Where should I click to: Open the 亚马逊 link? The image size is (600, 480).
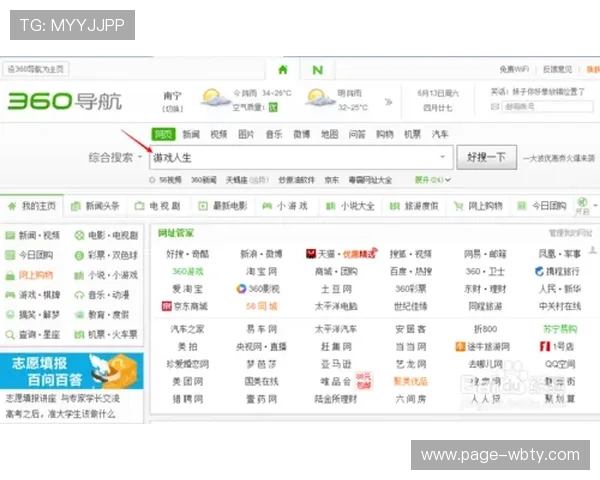pyautogui.click(x=336, y=364)
